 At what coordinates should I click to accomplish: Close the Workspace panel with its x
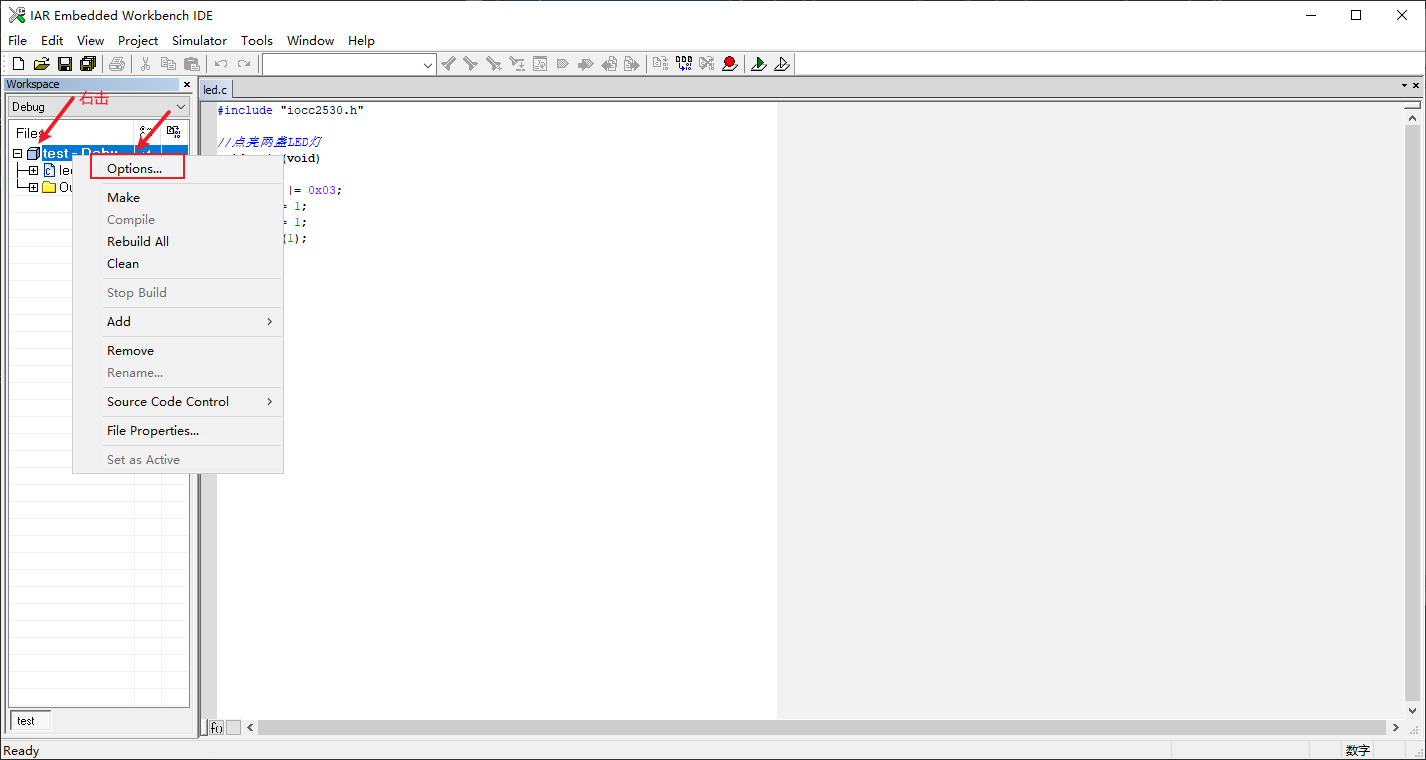[x=186, y=84]
